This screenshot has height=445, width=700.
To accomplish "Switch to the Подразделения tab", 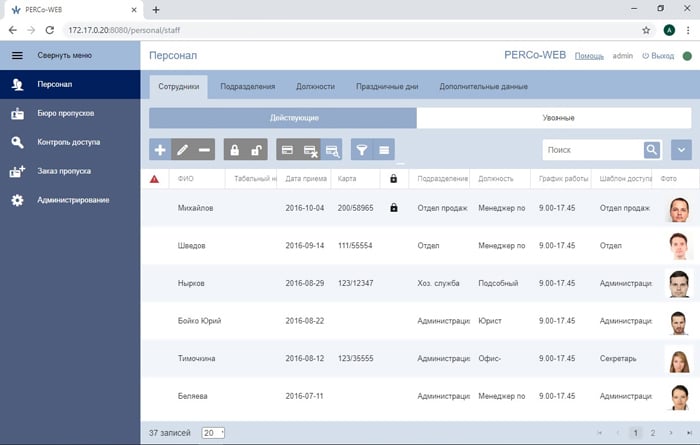I will [x=248, y=87].
